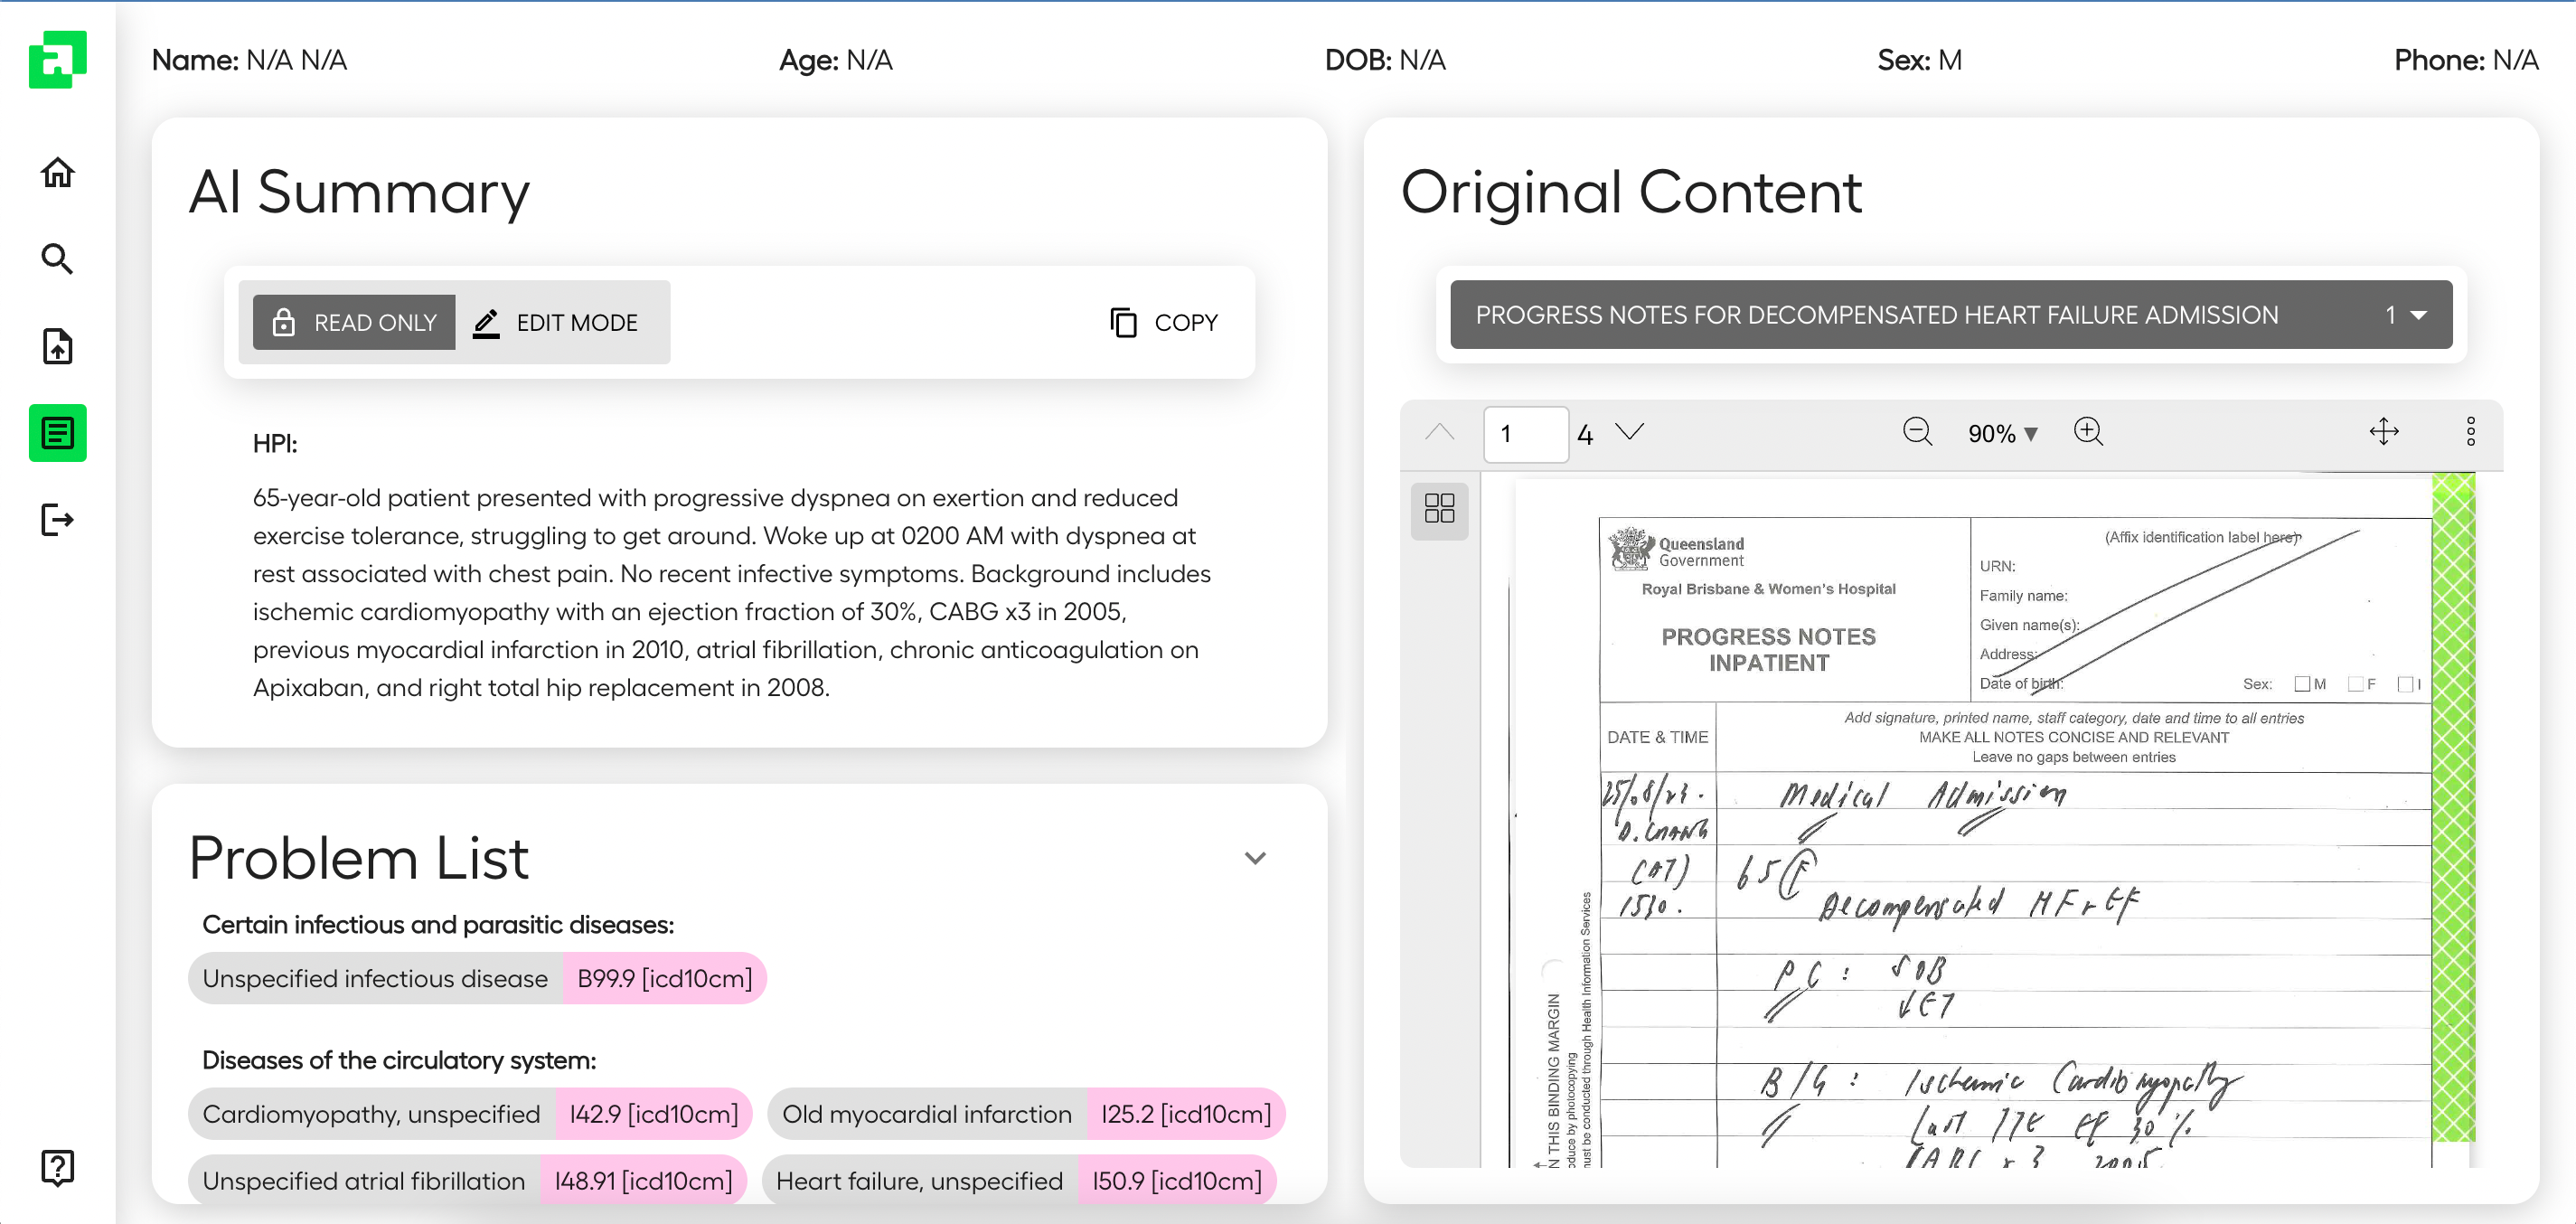
Task: Open the 90% zoom level dropdown
Action: pyautogui.click(x=2002, y=433)
